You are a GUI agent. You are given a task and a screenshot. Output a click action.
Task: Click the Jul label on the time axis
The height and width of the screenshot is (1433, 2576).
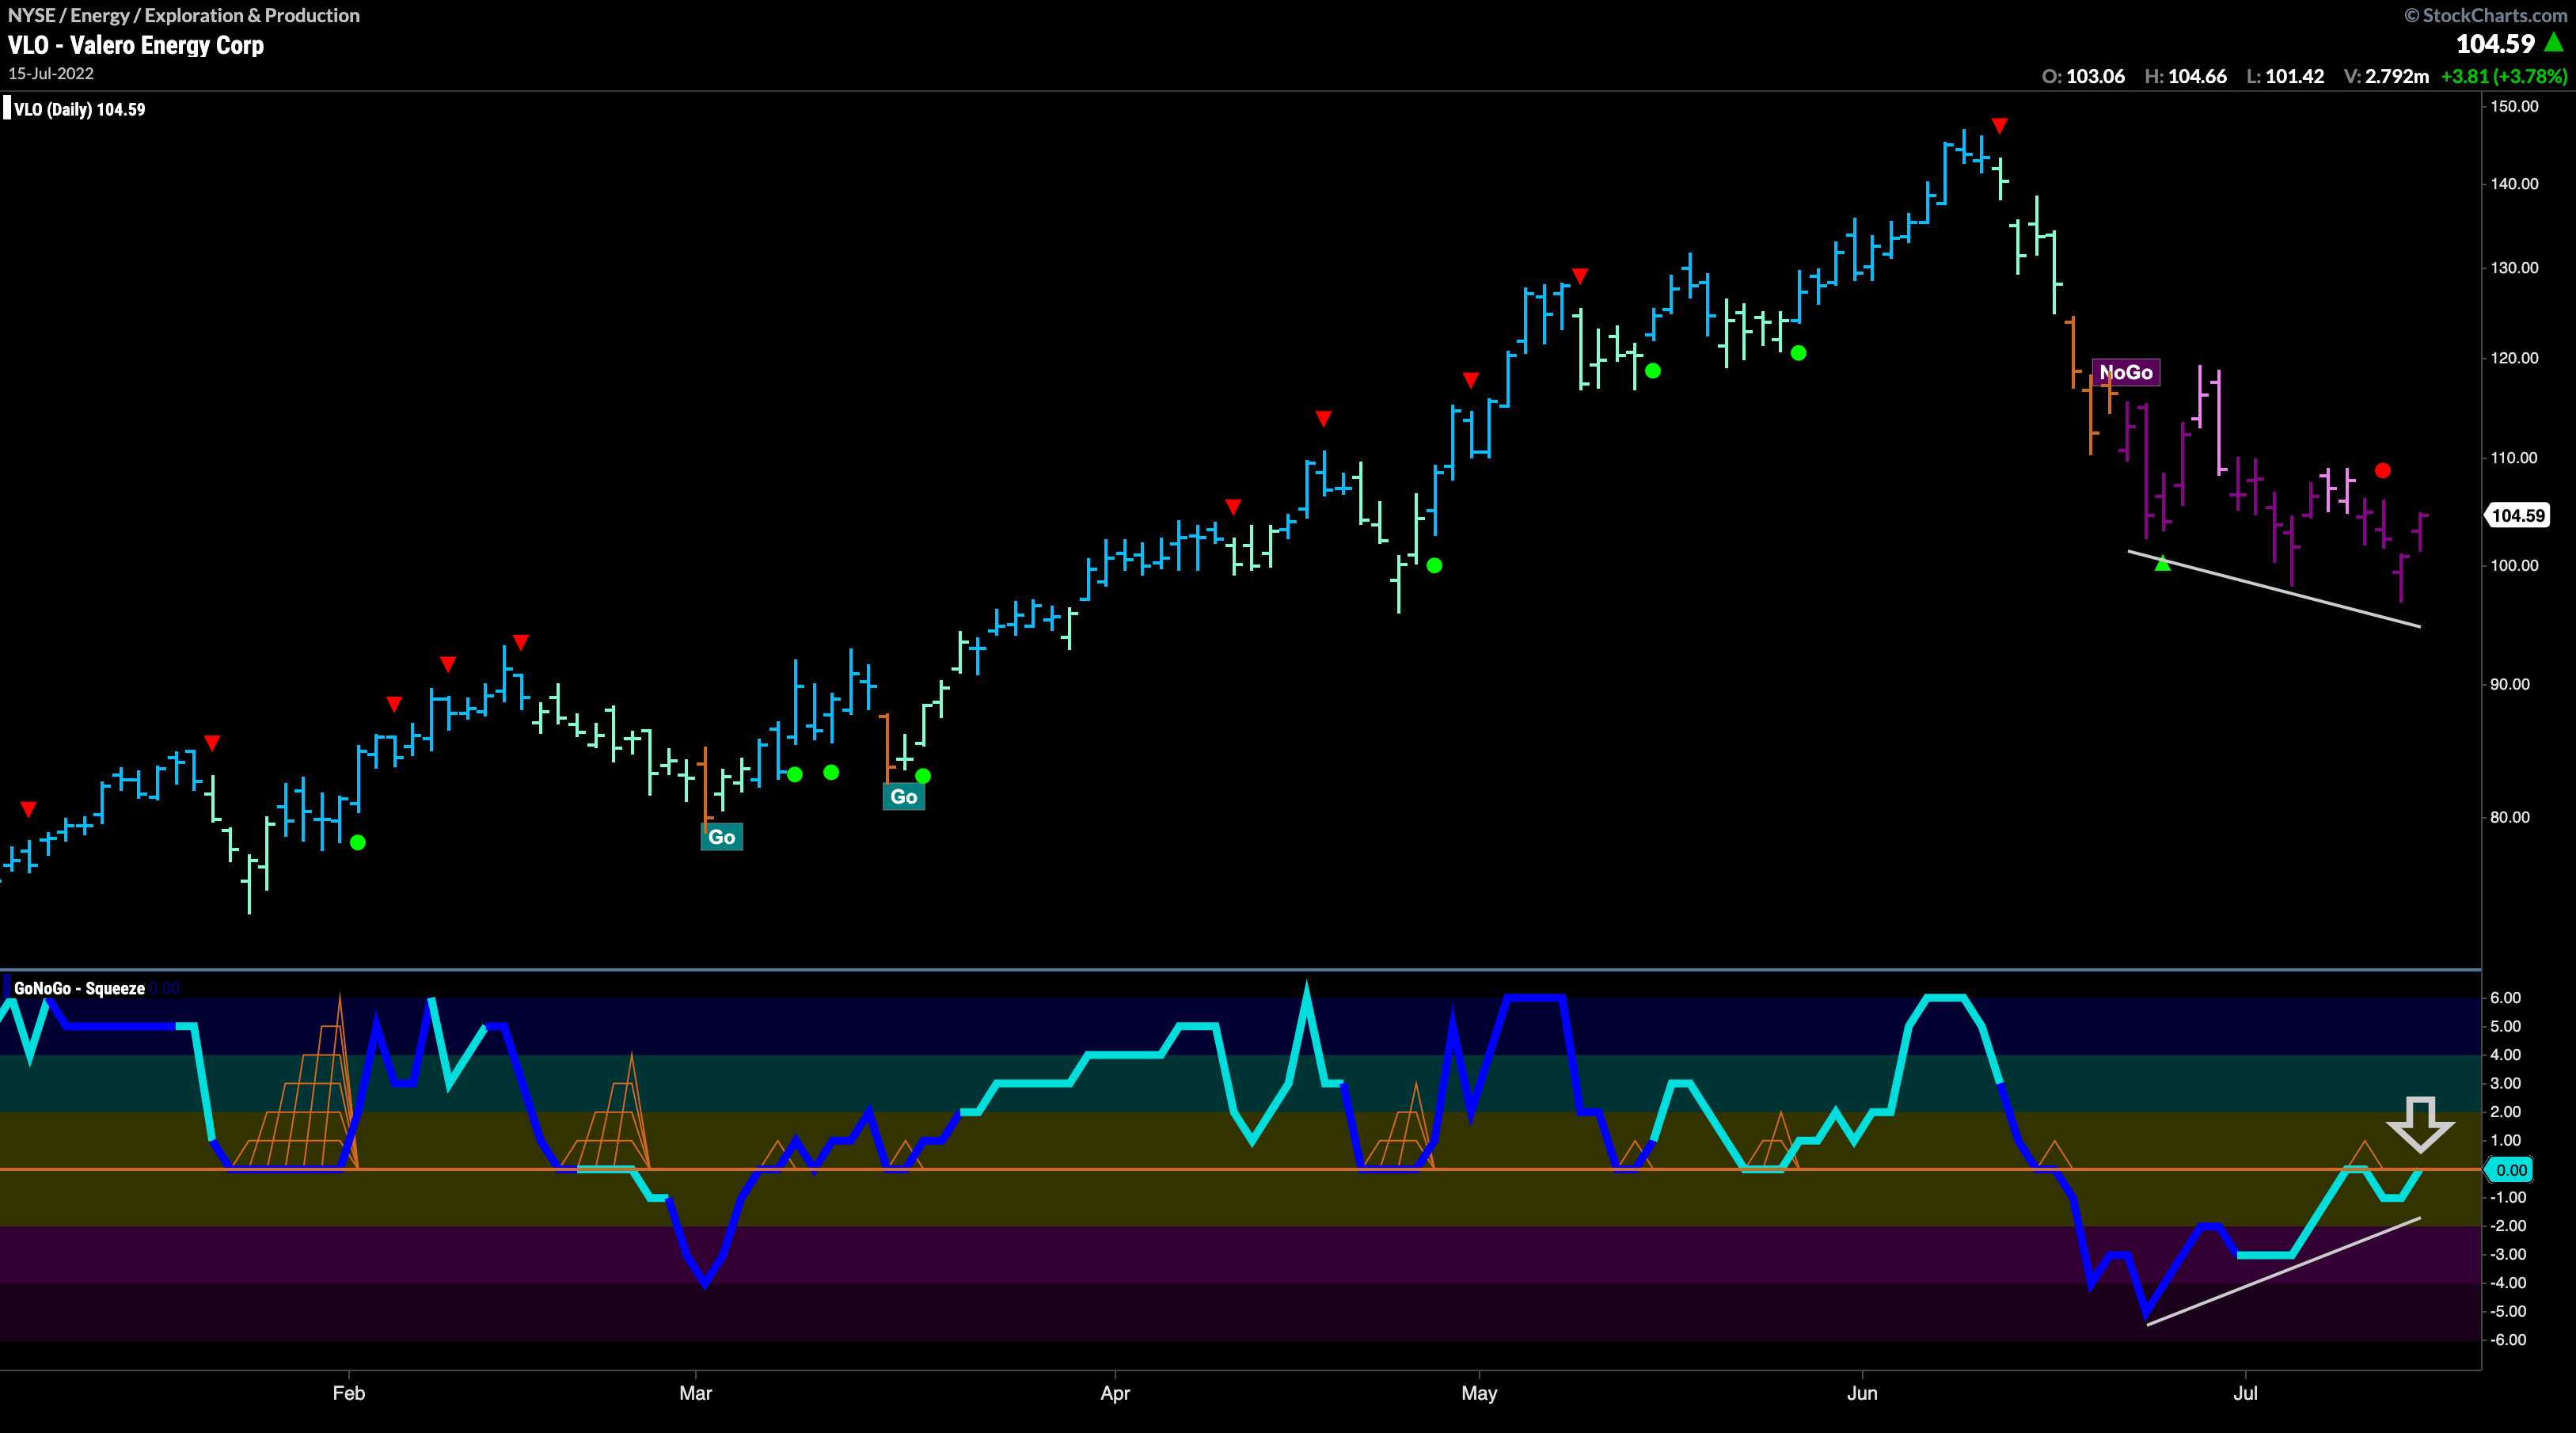coord(2246,1393)
